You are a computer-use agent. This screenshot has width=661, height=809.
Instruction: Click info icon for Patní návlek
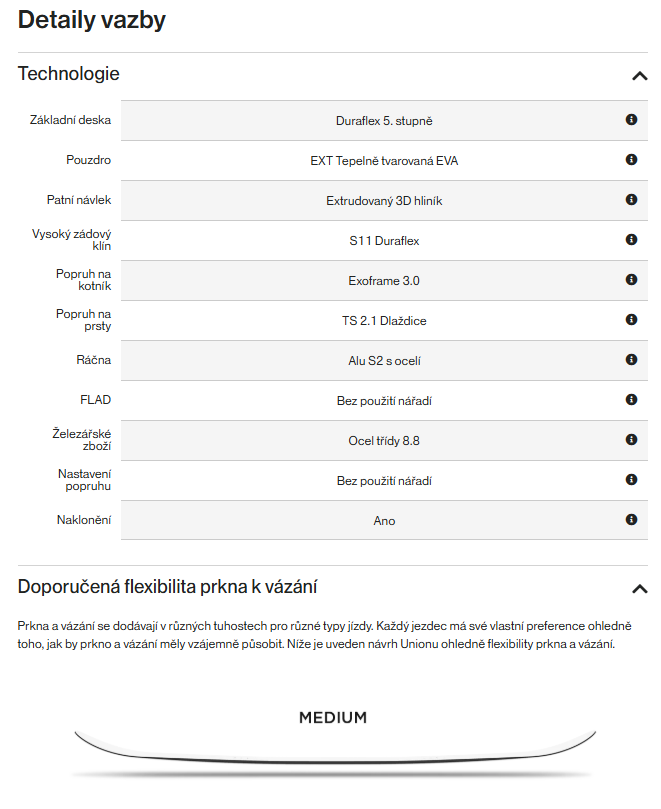coord(631,200)
